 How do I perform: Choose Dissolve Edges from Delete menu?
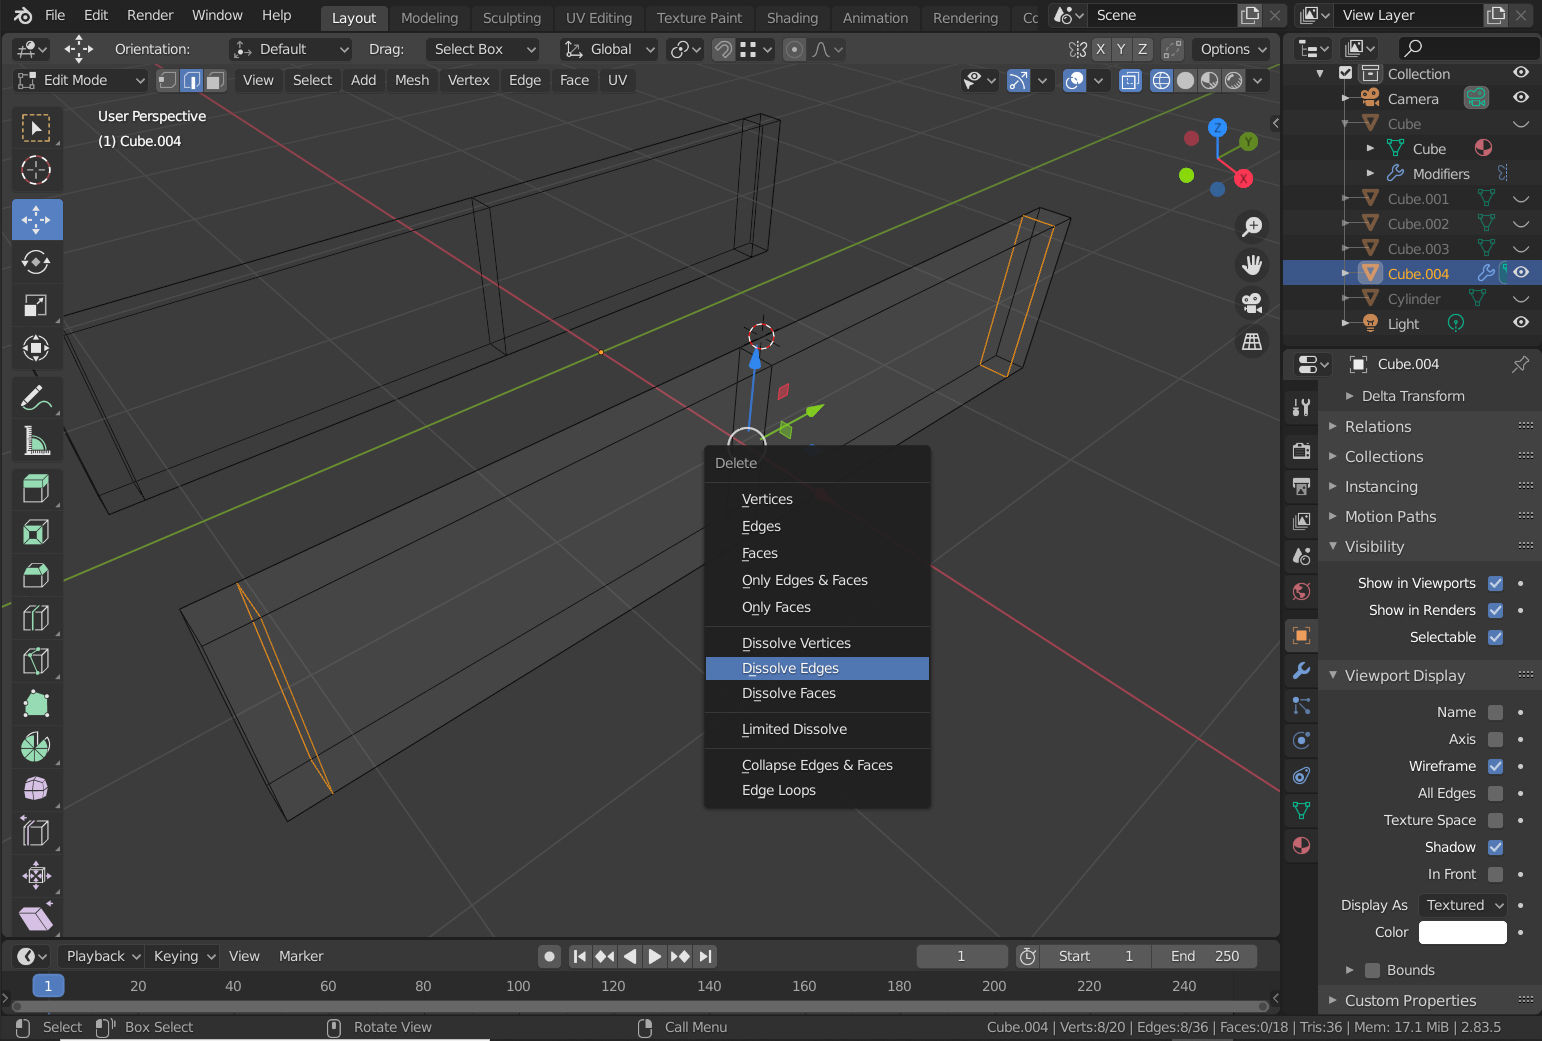pyautogui.click(x=817, y=668)
